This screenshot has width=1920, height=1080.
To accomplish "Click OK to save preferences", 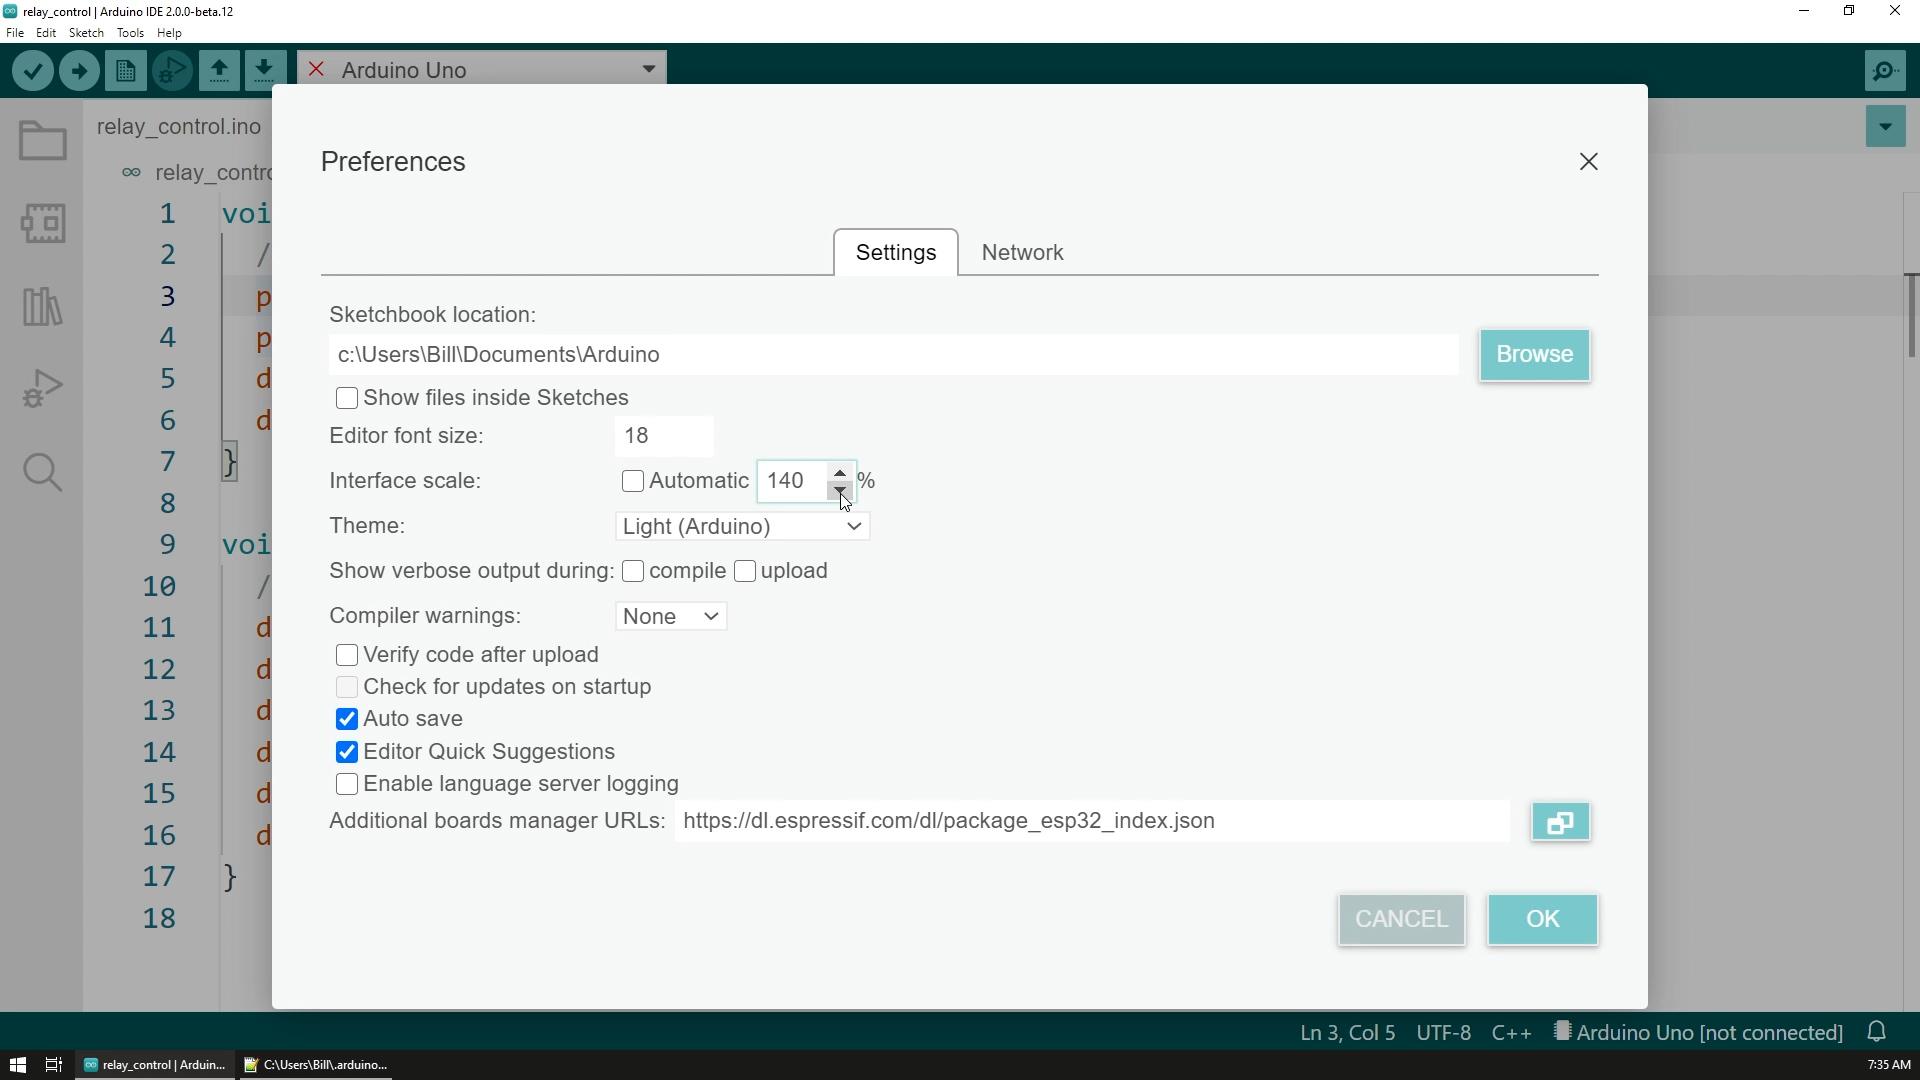I will pos(1542,920).
